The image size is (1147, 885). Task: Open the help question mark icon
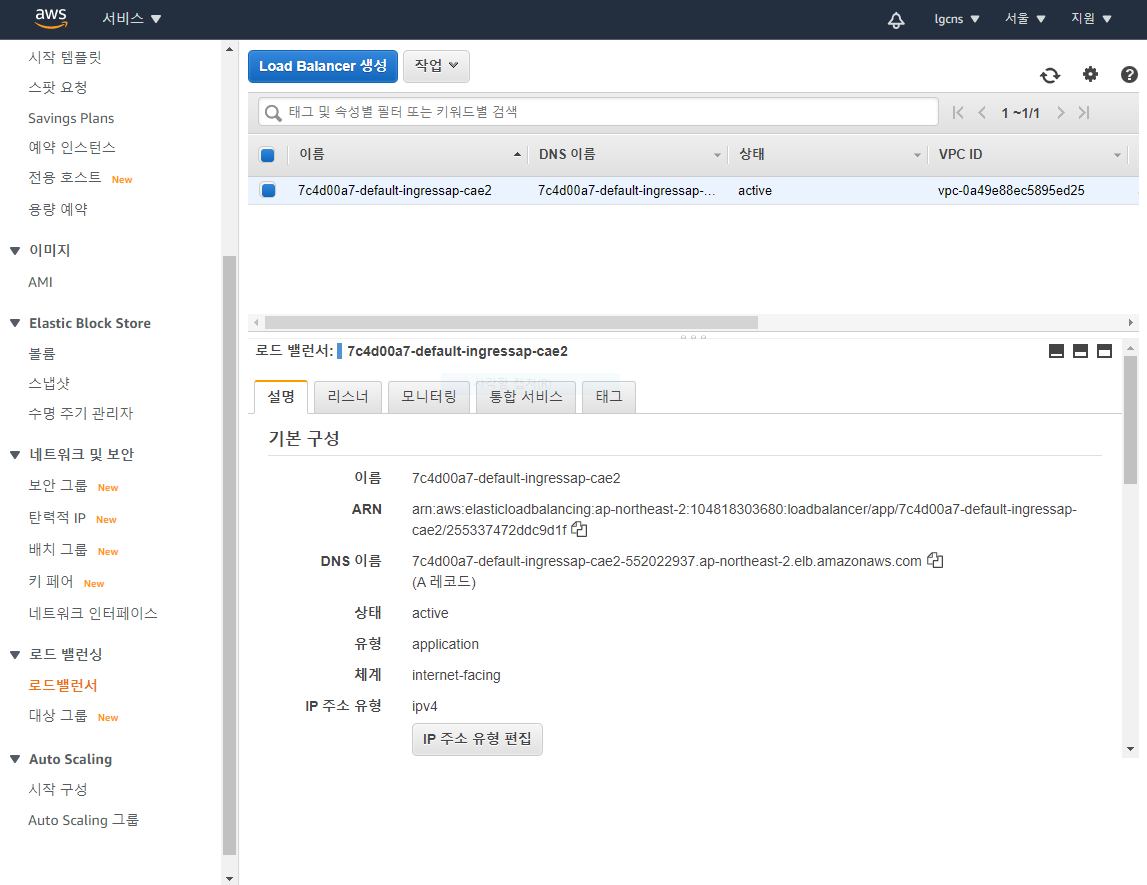(x=1129, y=74)
